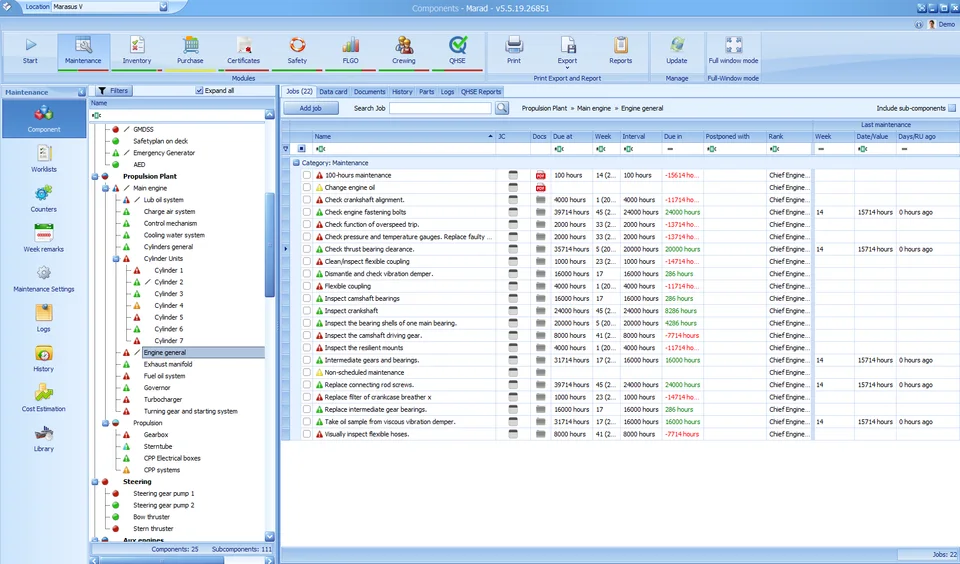
Task: Collapse the Main engine tree node
Action: (105, 188)
